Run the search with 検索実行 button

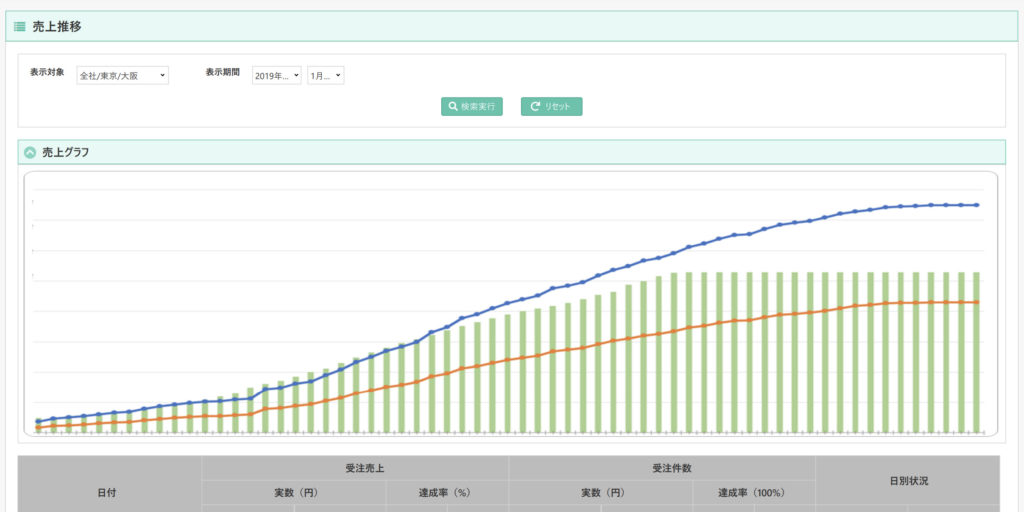coord(472,106)
